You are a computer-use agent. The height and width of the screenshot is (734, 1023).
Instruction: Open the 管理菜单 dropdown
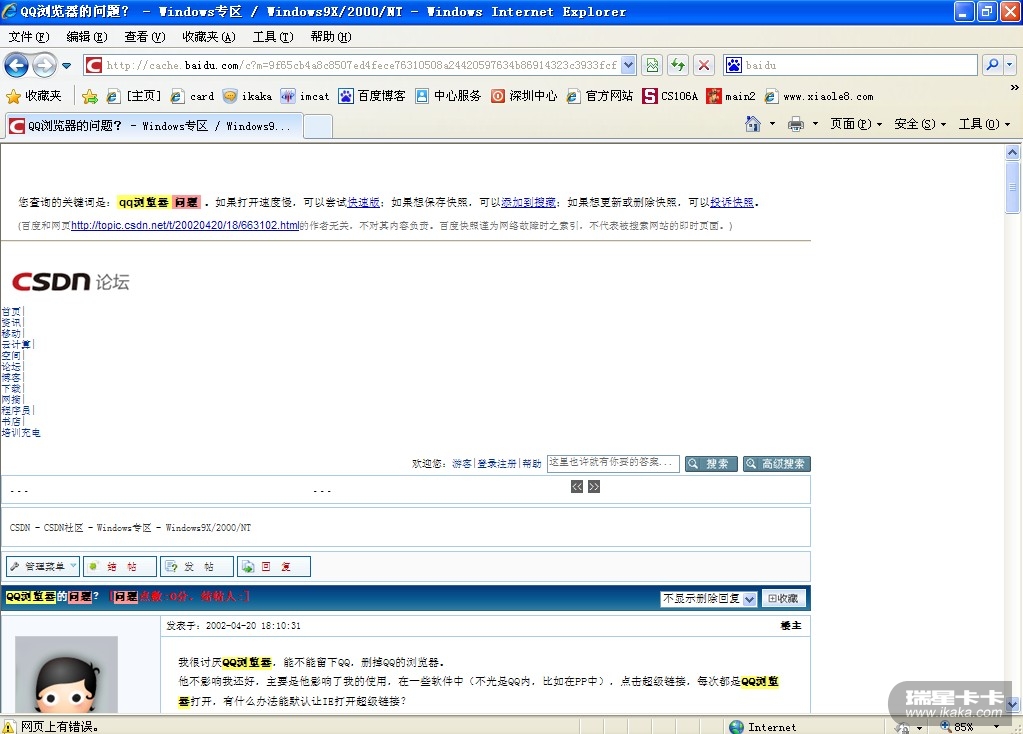pos(43,566)
